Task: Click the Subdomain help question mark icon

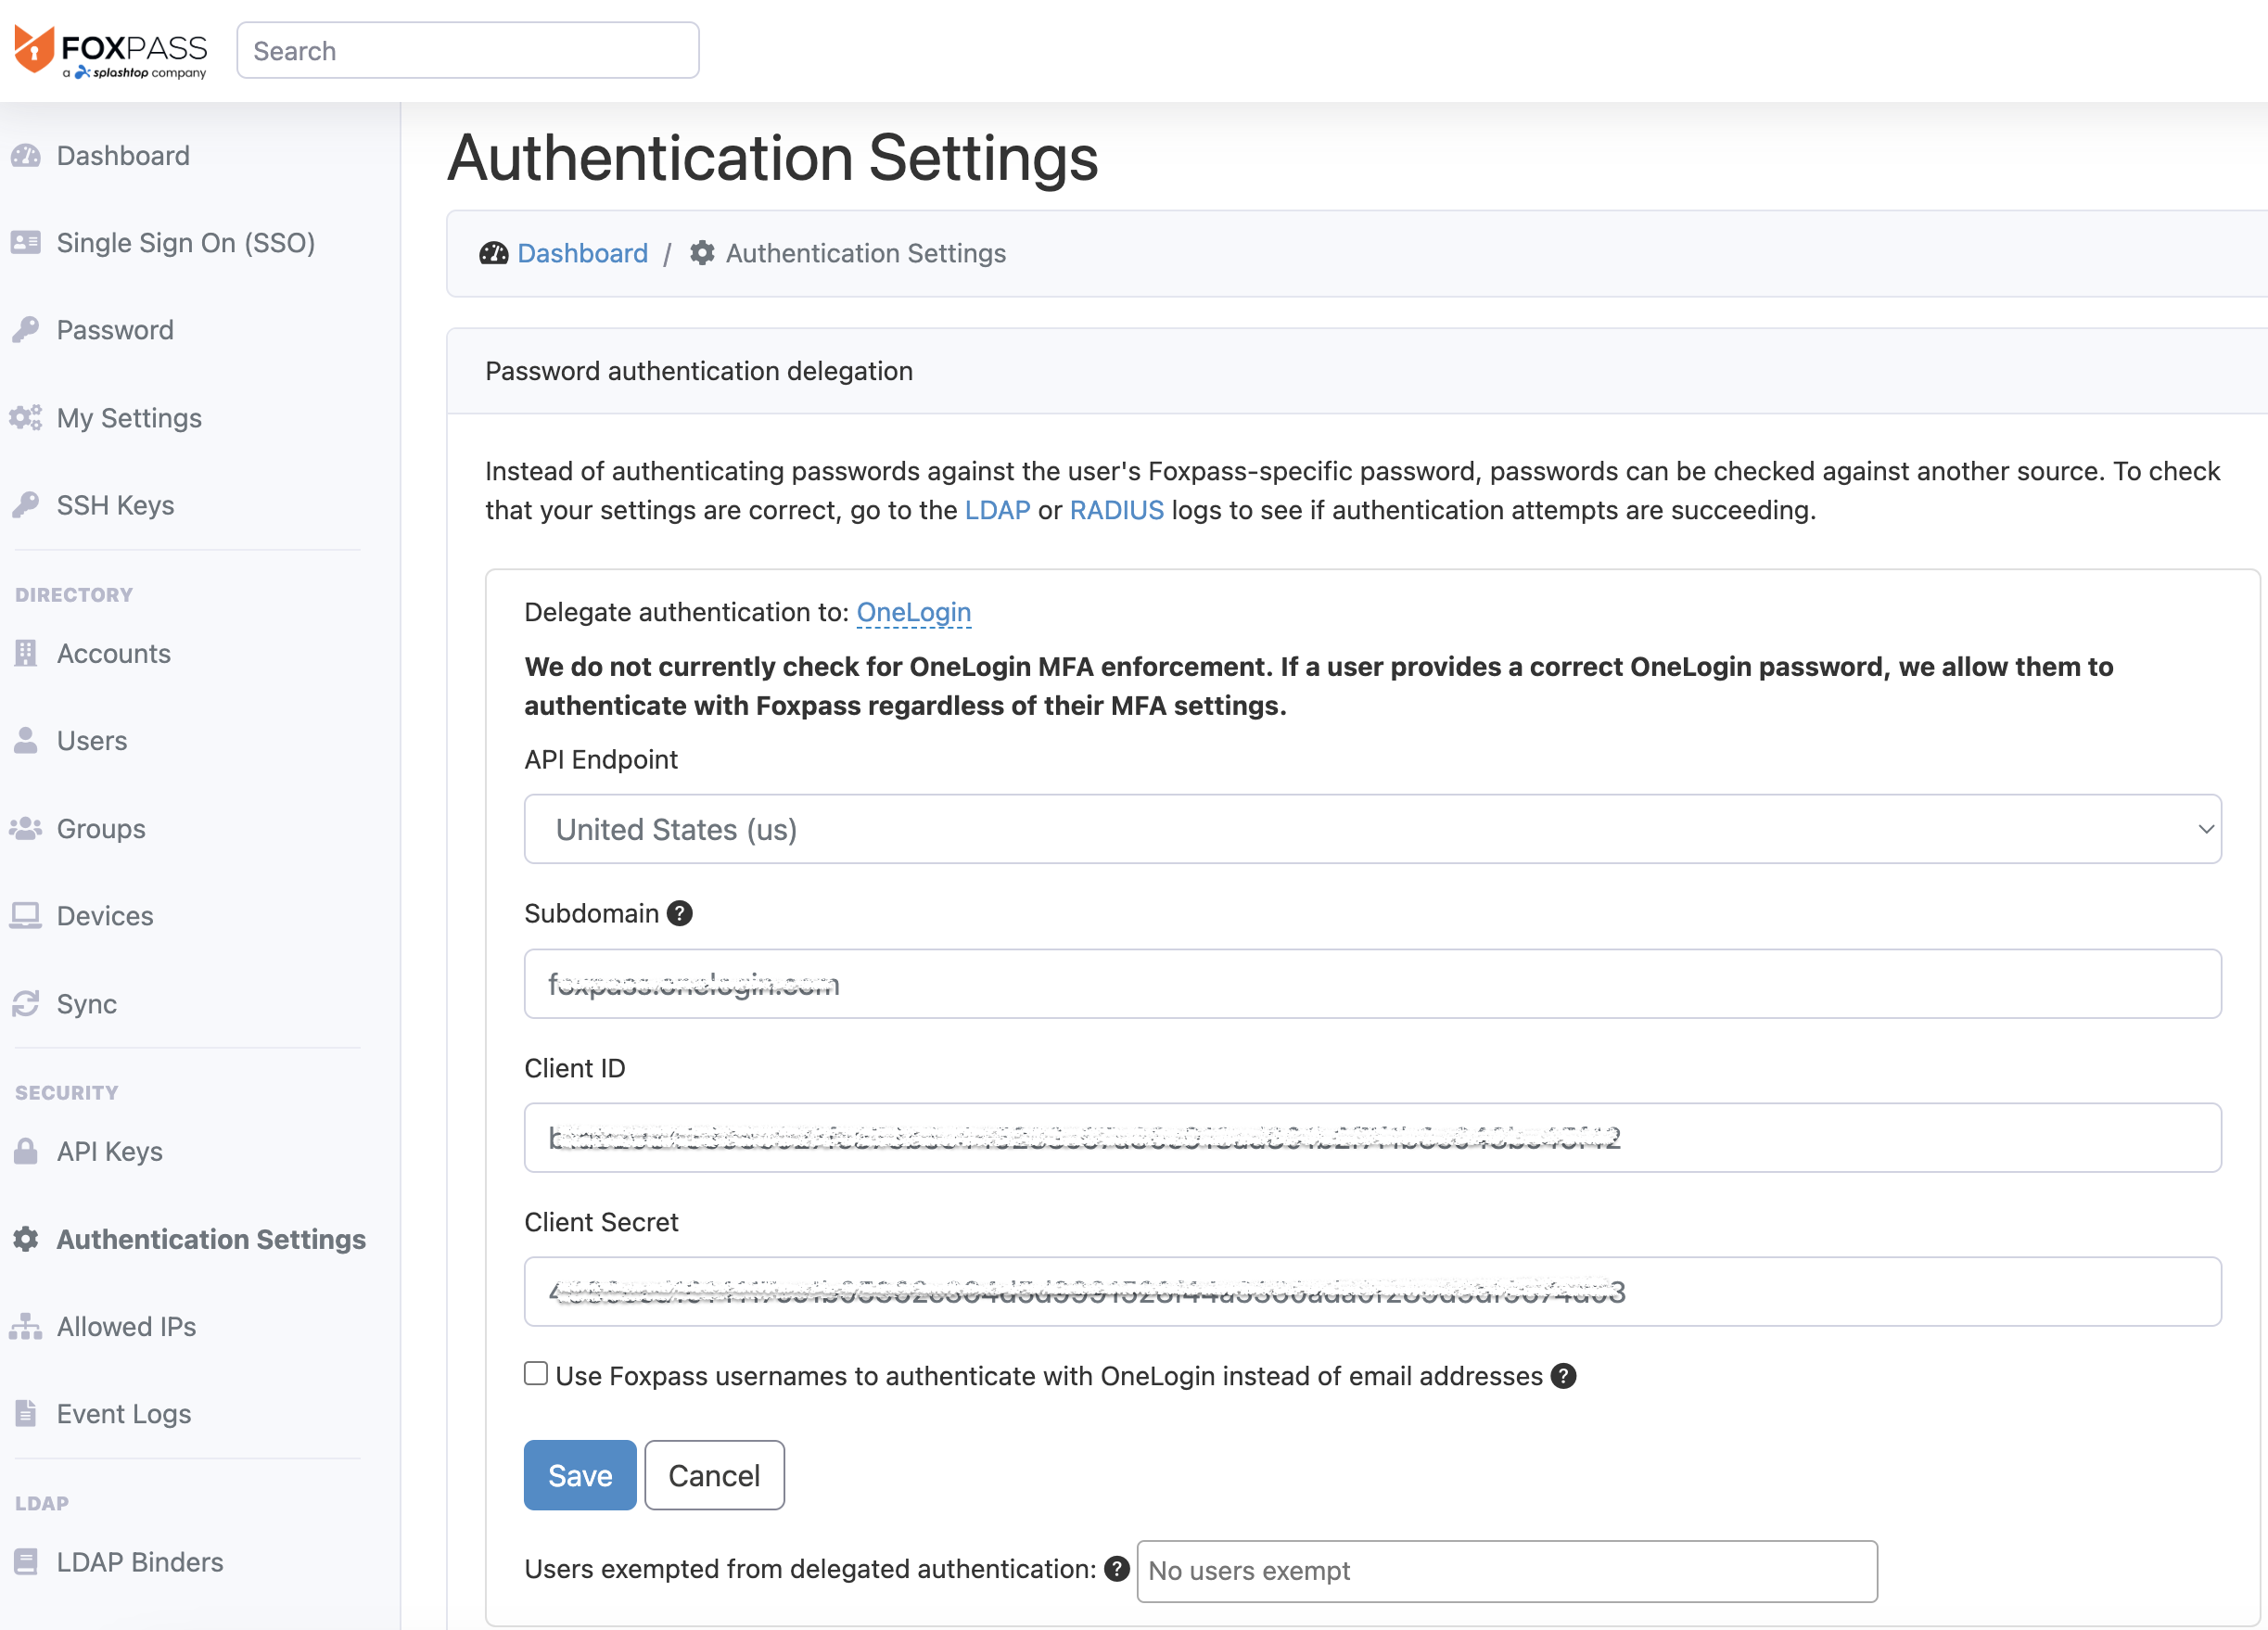Action: tap(680, 914)
